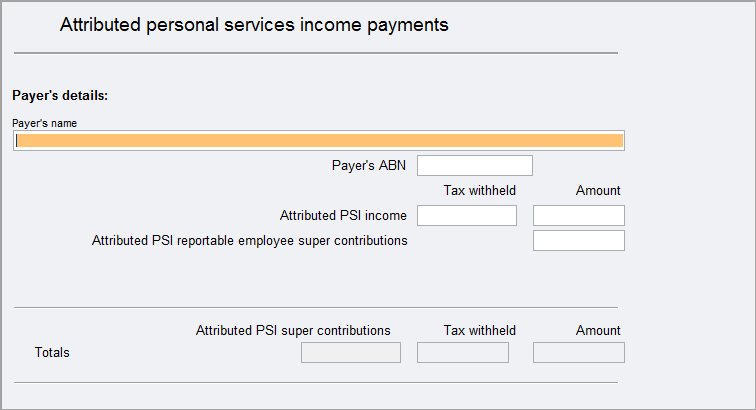Select the Totals Amount box
This screenshot has height=410, width=756.
(578, 353)
